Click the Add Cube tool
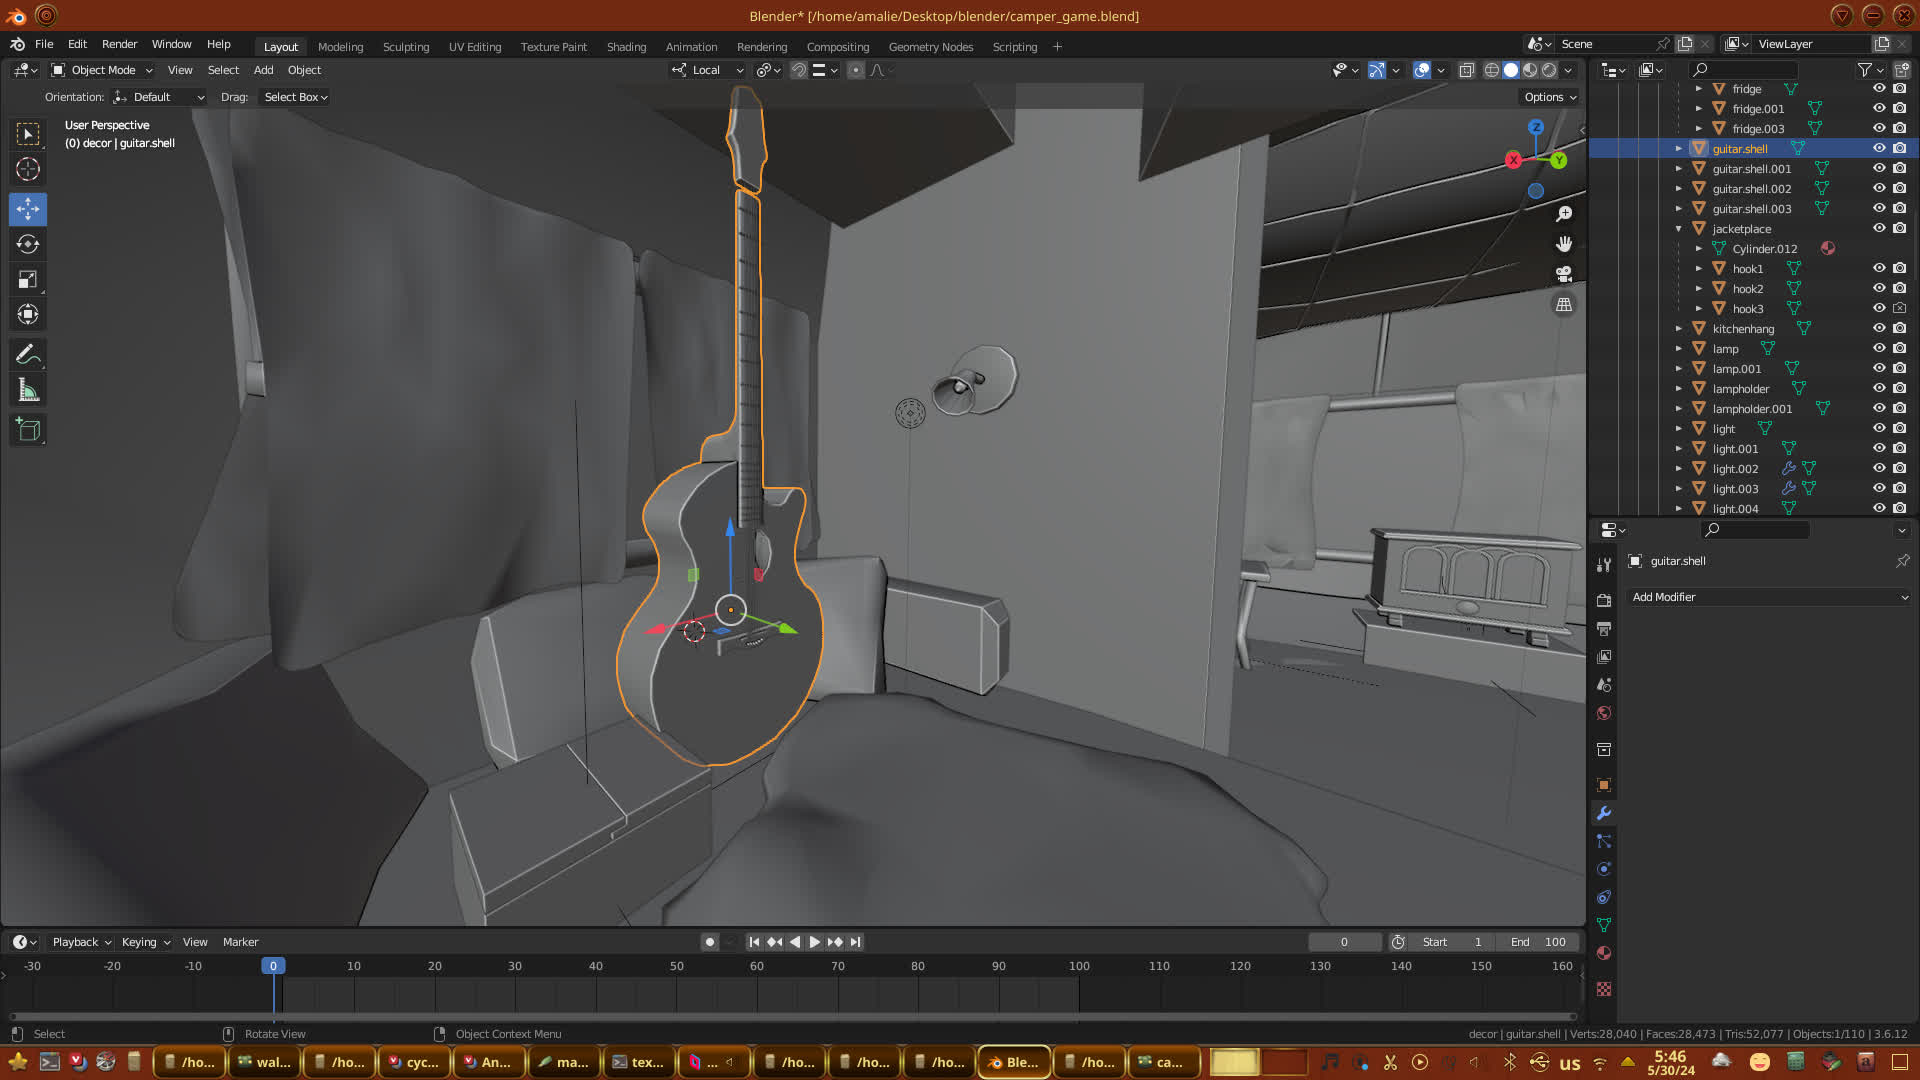The width and height of the screenshot is (1920, 1080). 28,430
